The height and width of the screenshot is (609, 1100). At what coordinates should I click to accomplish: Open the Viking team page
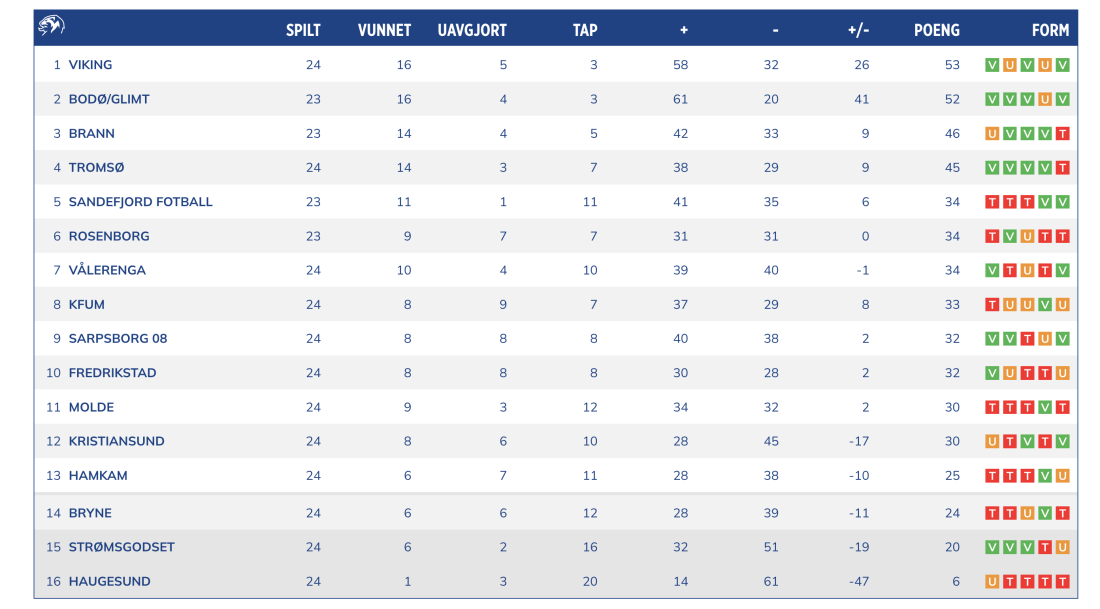[90, 64]
